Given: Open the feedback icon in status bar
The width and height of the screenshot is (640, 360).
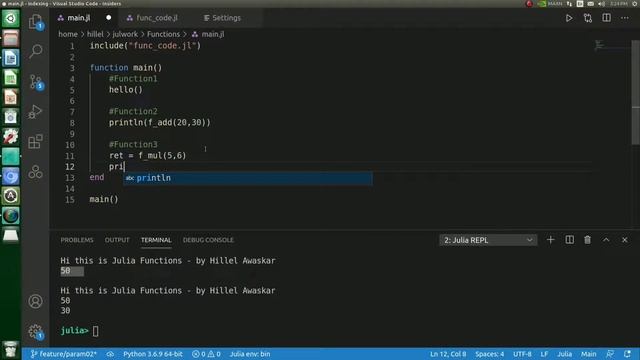Looking at the screenshot, I should [610, 354].
